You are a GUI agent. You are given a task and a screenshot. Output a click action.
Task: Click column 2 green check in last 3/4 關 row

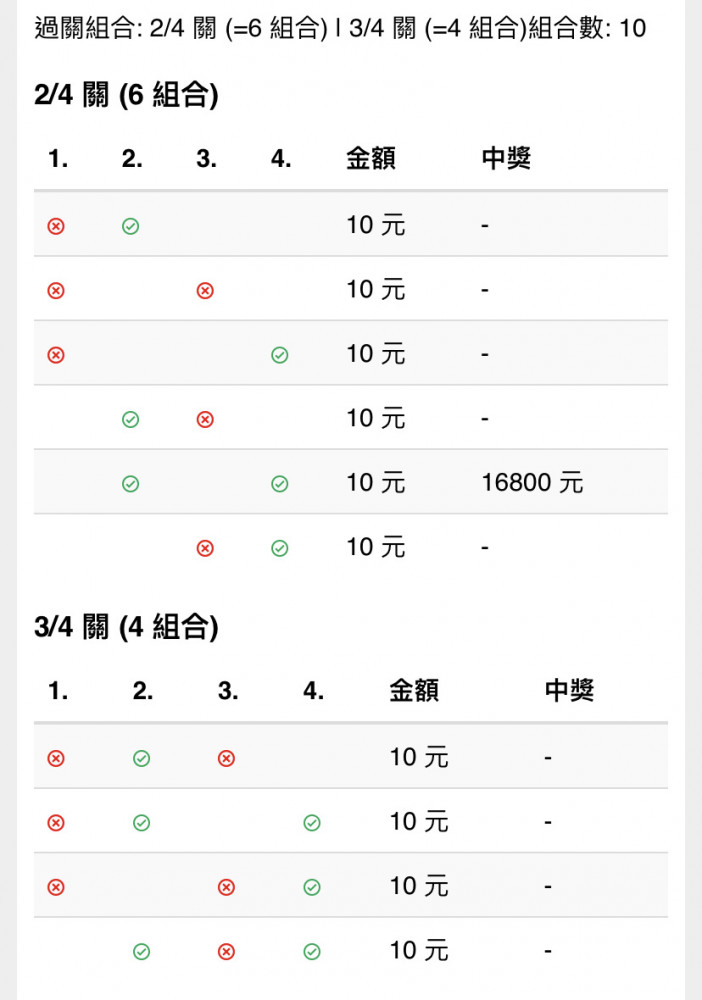[x=142, y=952]
